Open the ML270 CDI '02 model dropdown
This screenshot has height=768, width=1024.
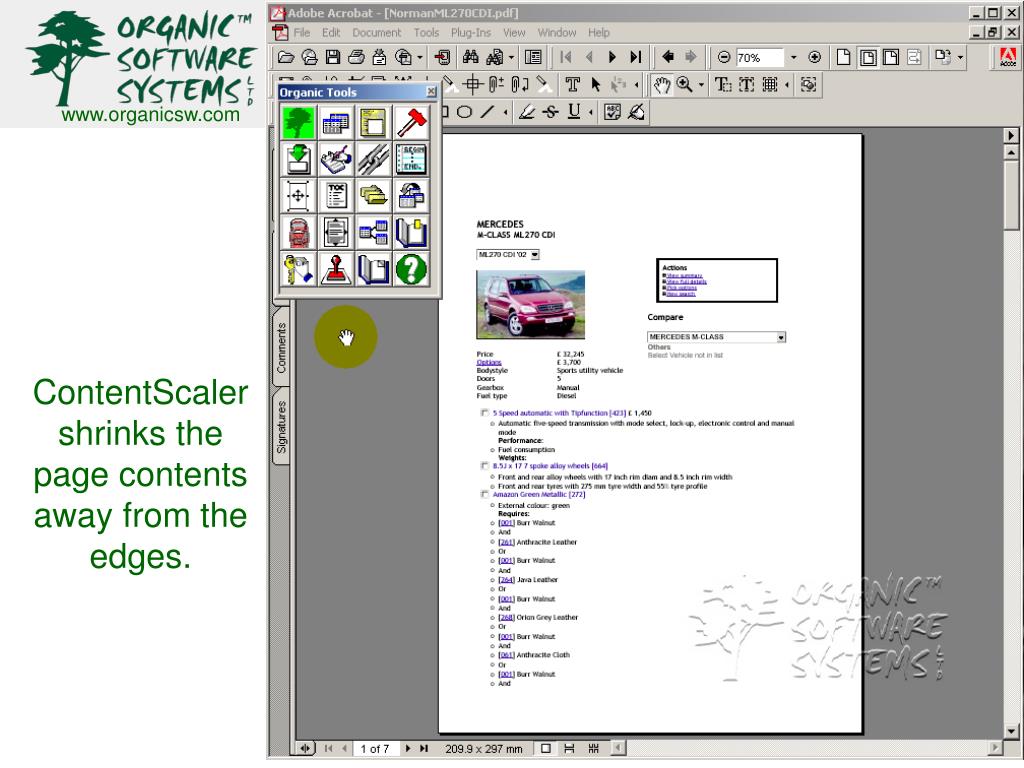point(535,255)
